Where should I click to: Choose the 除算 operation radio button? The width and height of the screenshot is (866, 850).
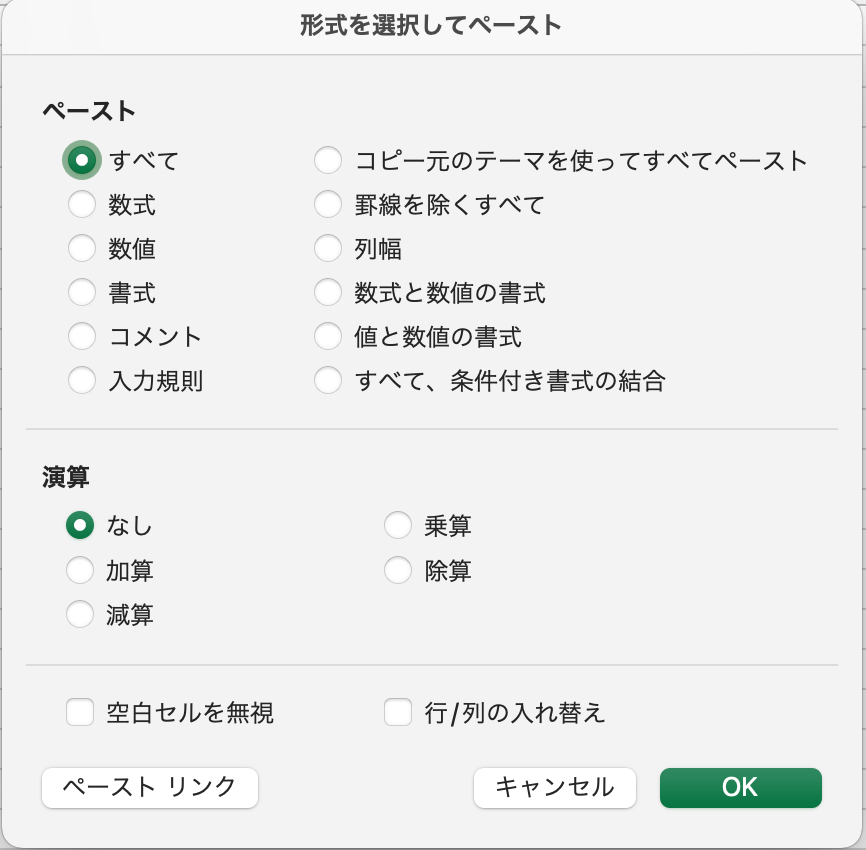(398, 571)
